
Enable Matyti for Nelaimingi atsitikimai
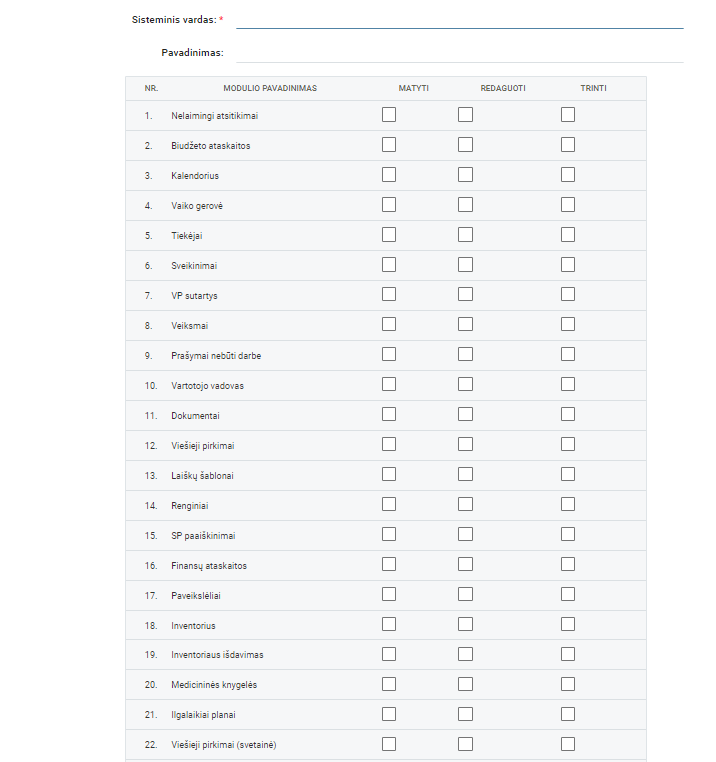[389, 115]
